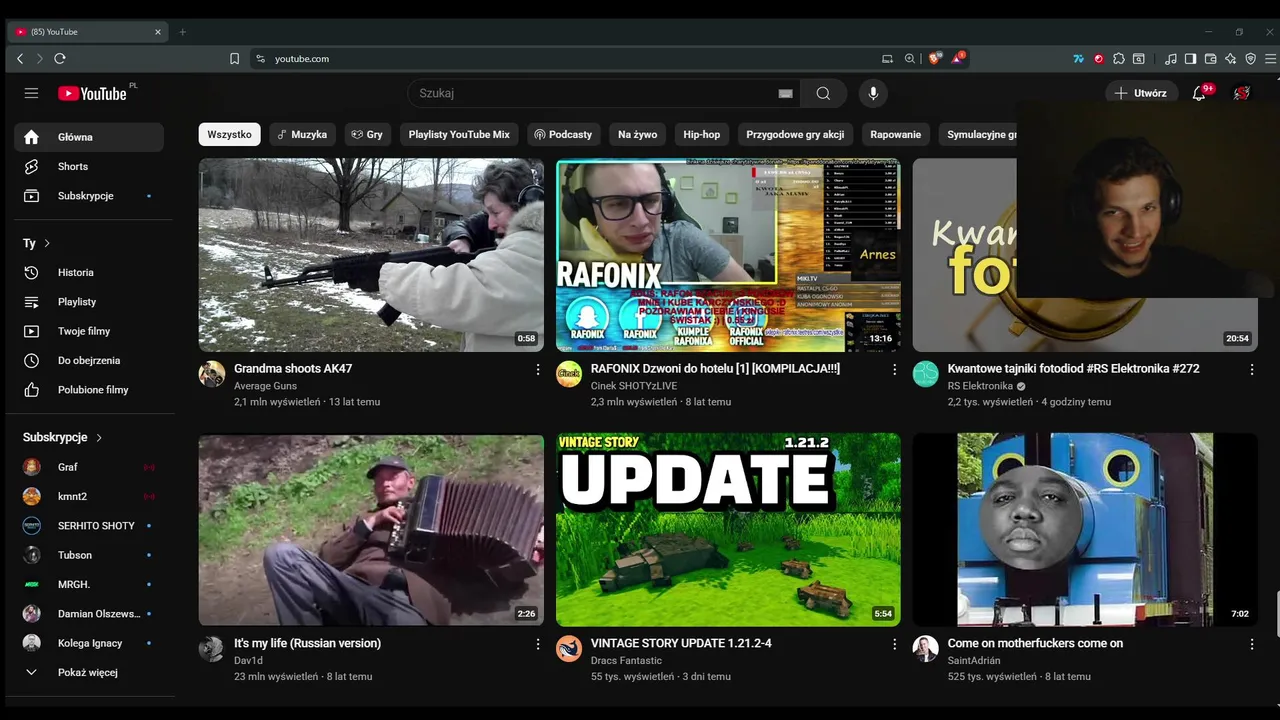Open the Brave Wallet icon
This screenshot has height=720, width=1280.
(1210, 59)
